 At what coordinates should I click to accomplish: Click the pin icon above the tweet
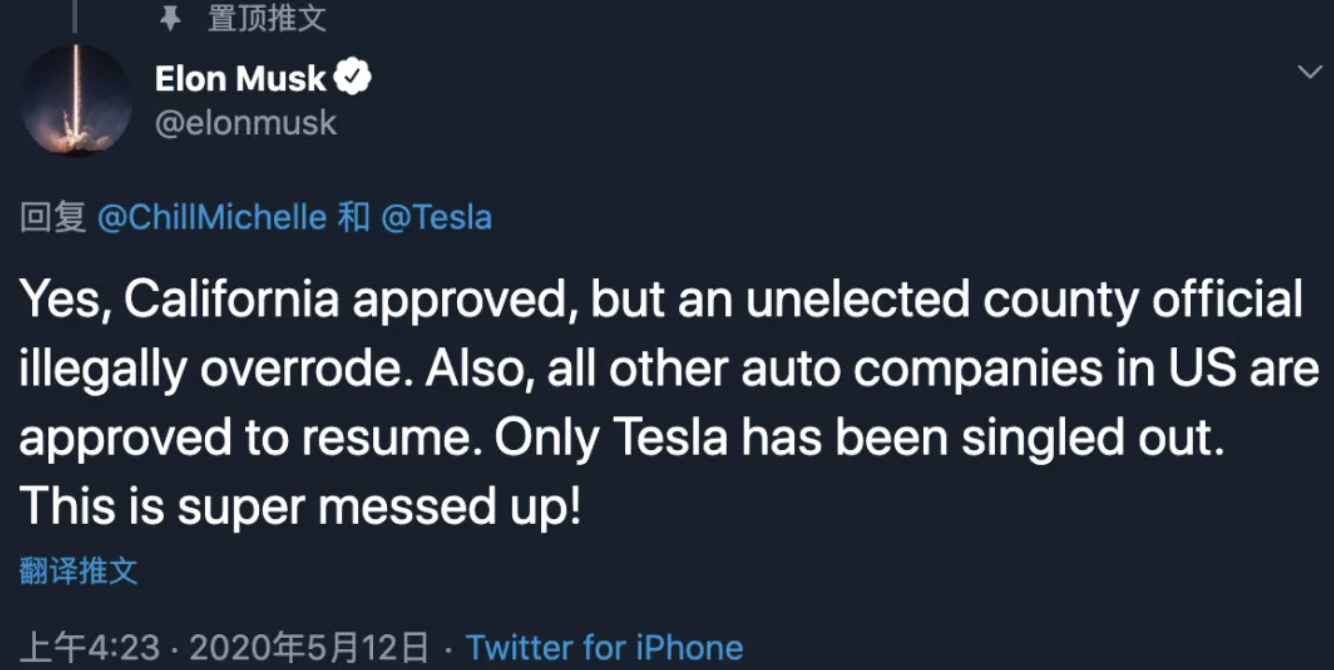point(170,17)
